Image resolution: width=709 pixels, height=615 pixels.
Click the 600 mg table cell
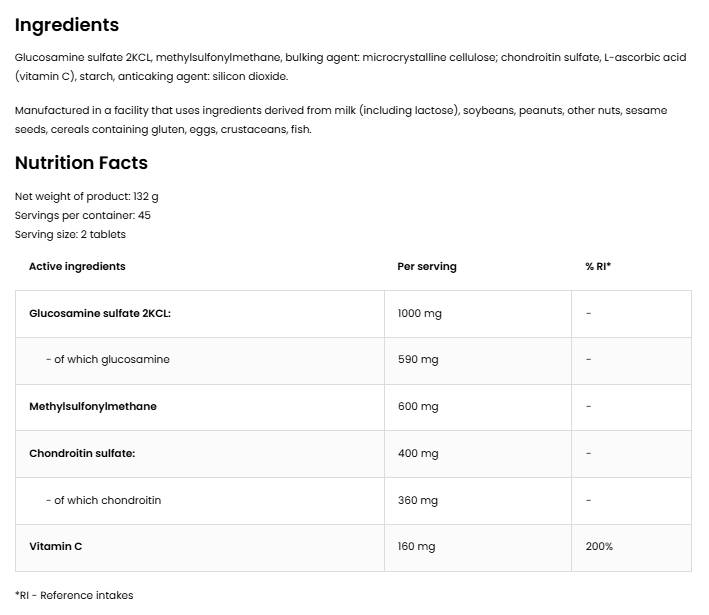[x=417, y=406]
